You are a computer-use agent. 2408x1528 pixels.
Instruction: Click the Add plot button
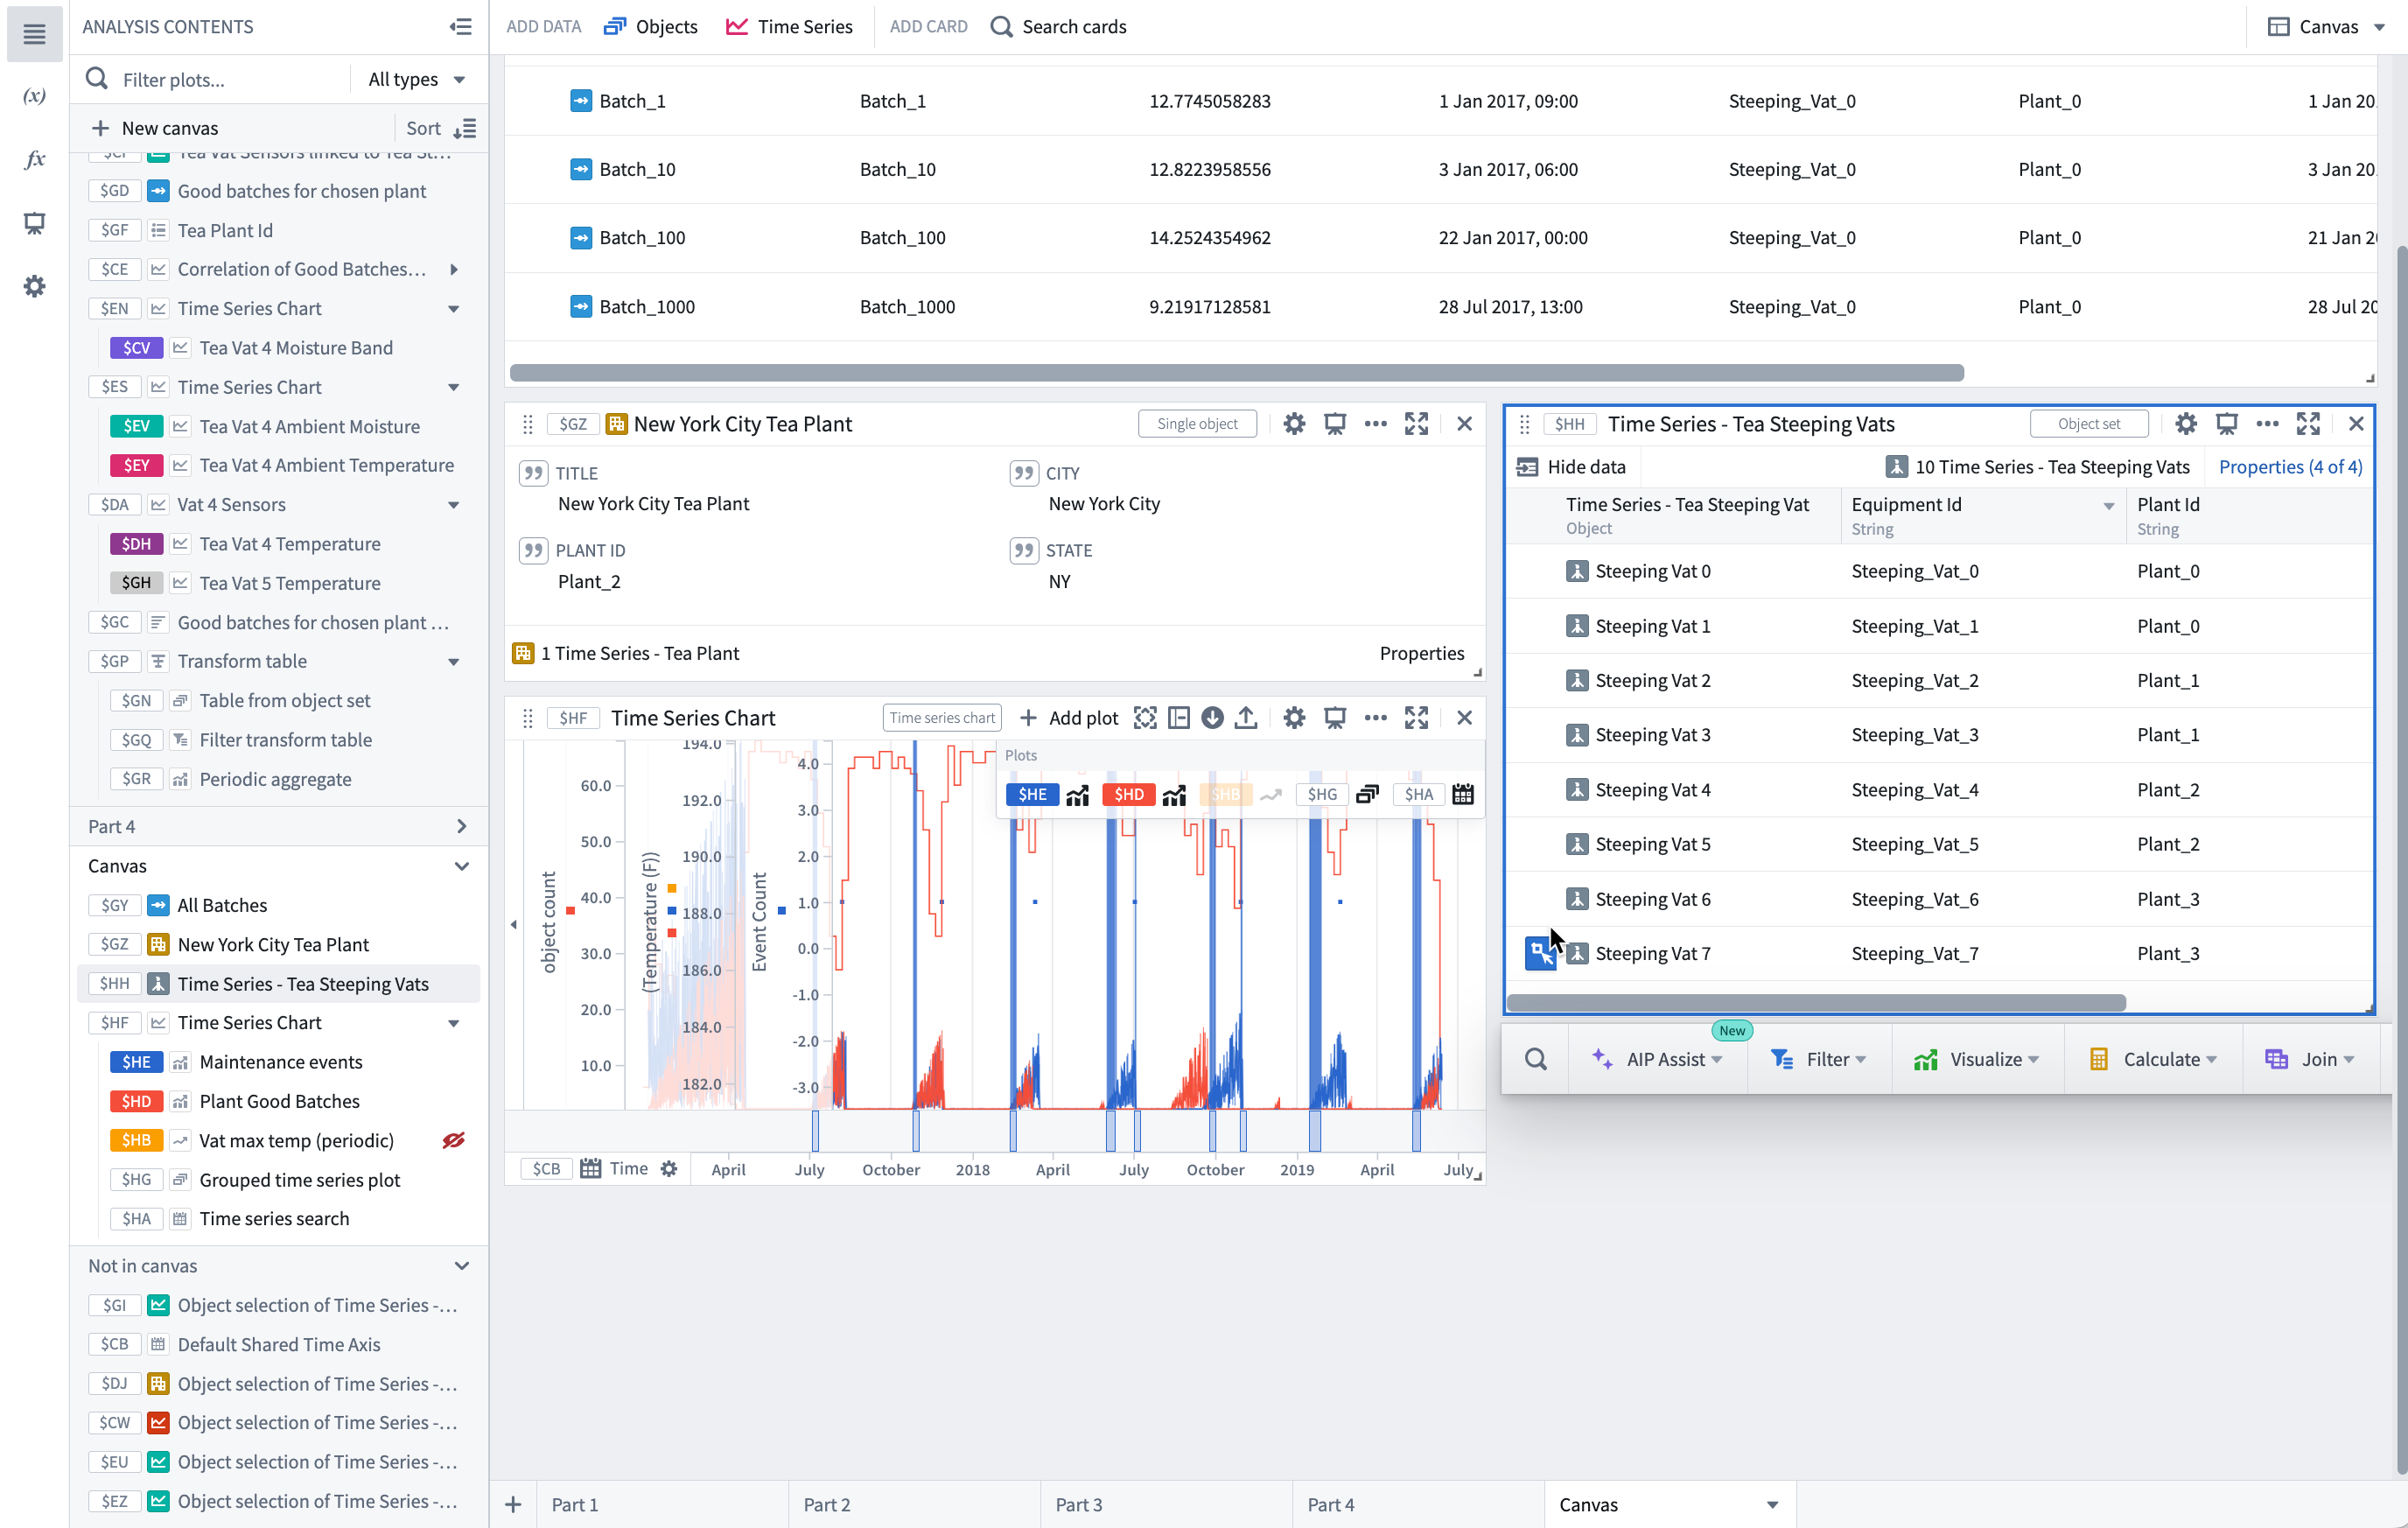tap(1068, 718)
